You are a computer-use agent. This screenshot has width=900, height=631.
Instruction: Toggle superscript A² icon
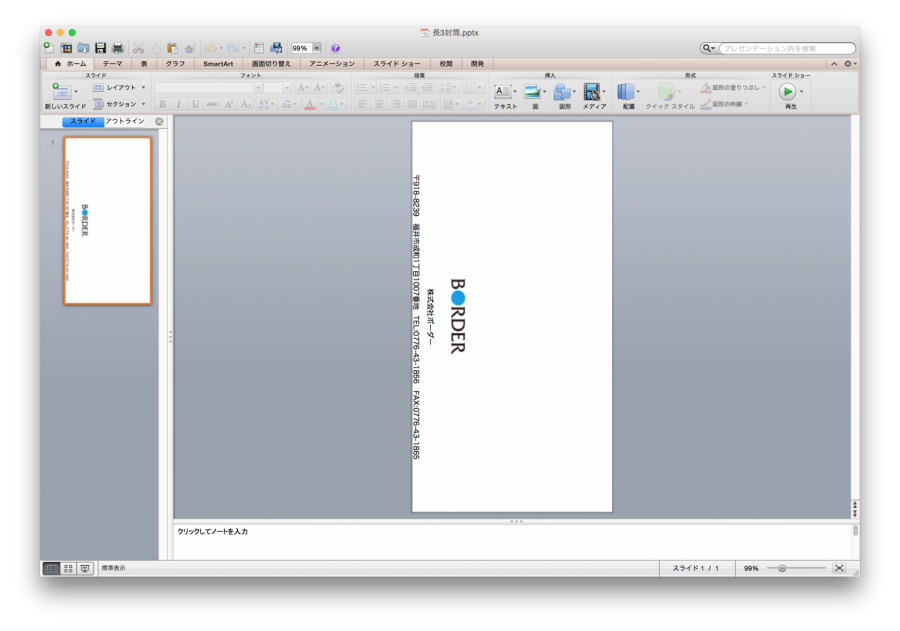tap(229, 104)
